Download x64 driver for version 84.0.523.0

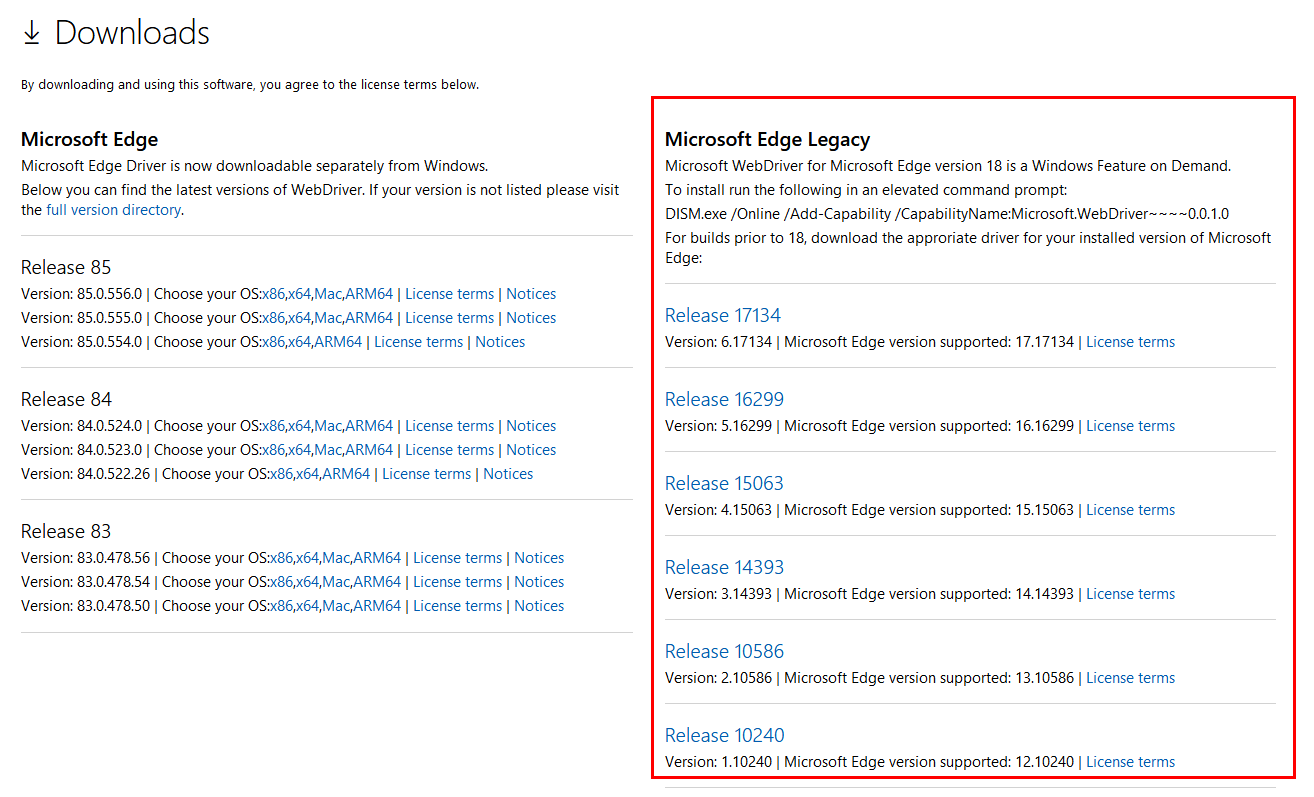tap(299, 450)
